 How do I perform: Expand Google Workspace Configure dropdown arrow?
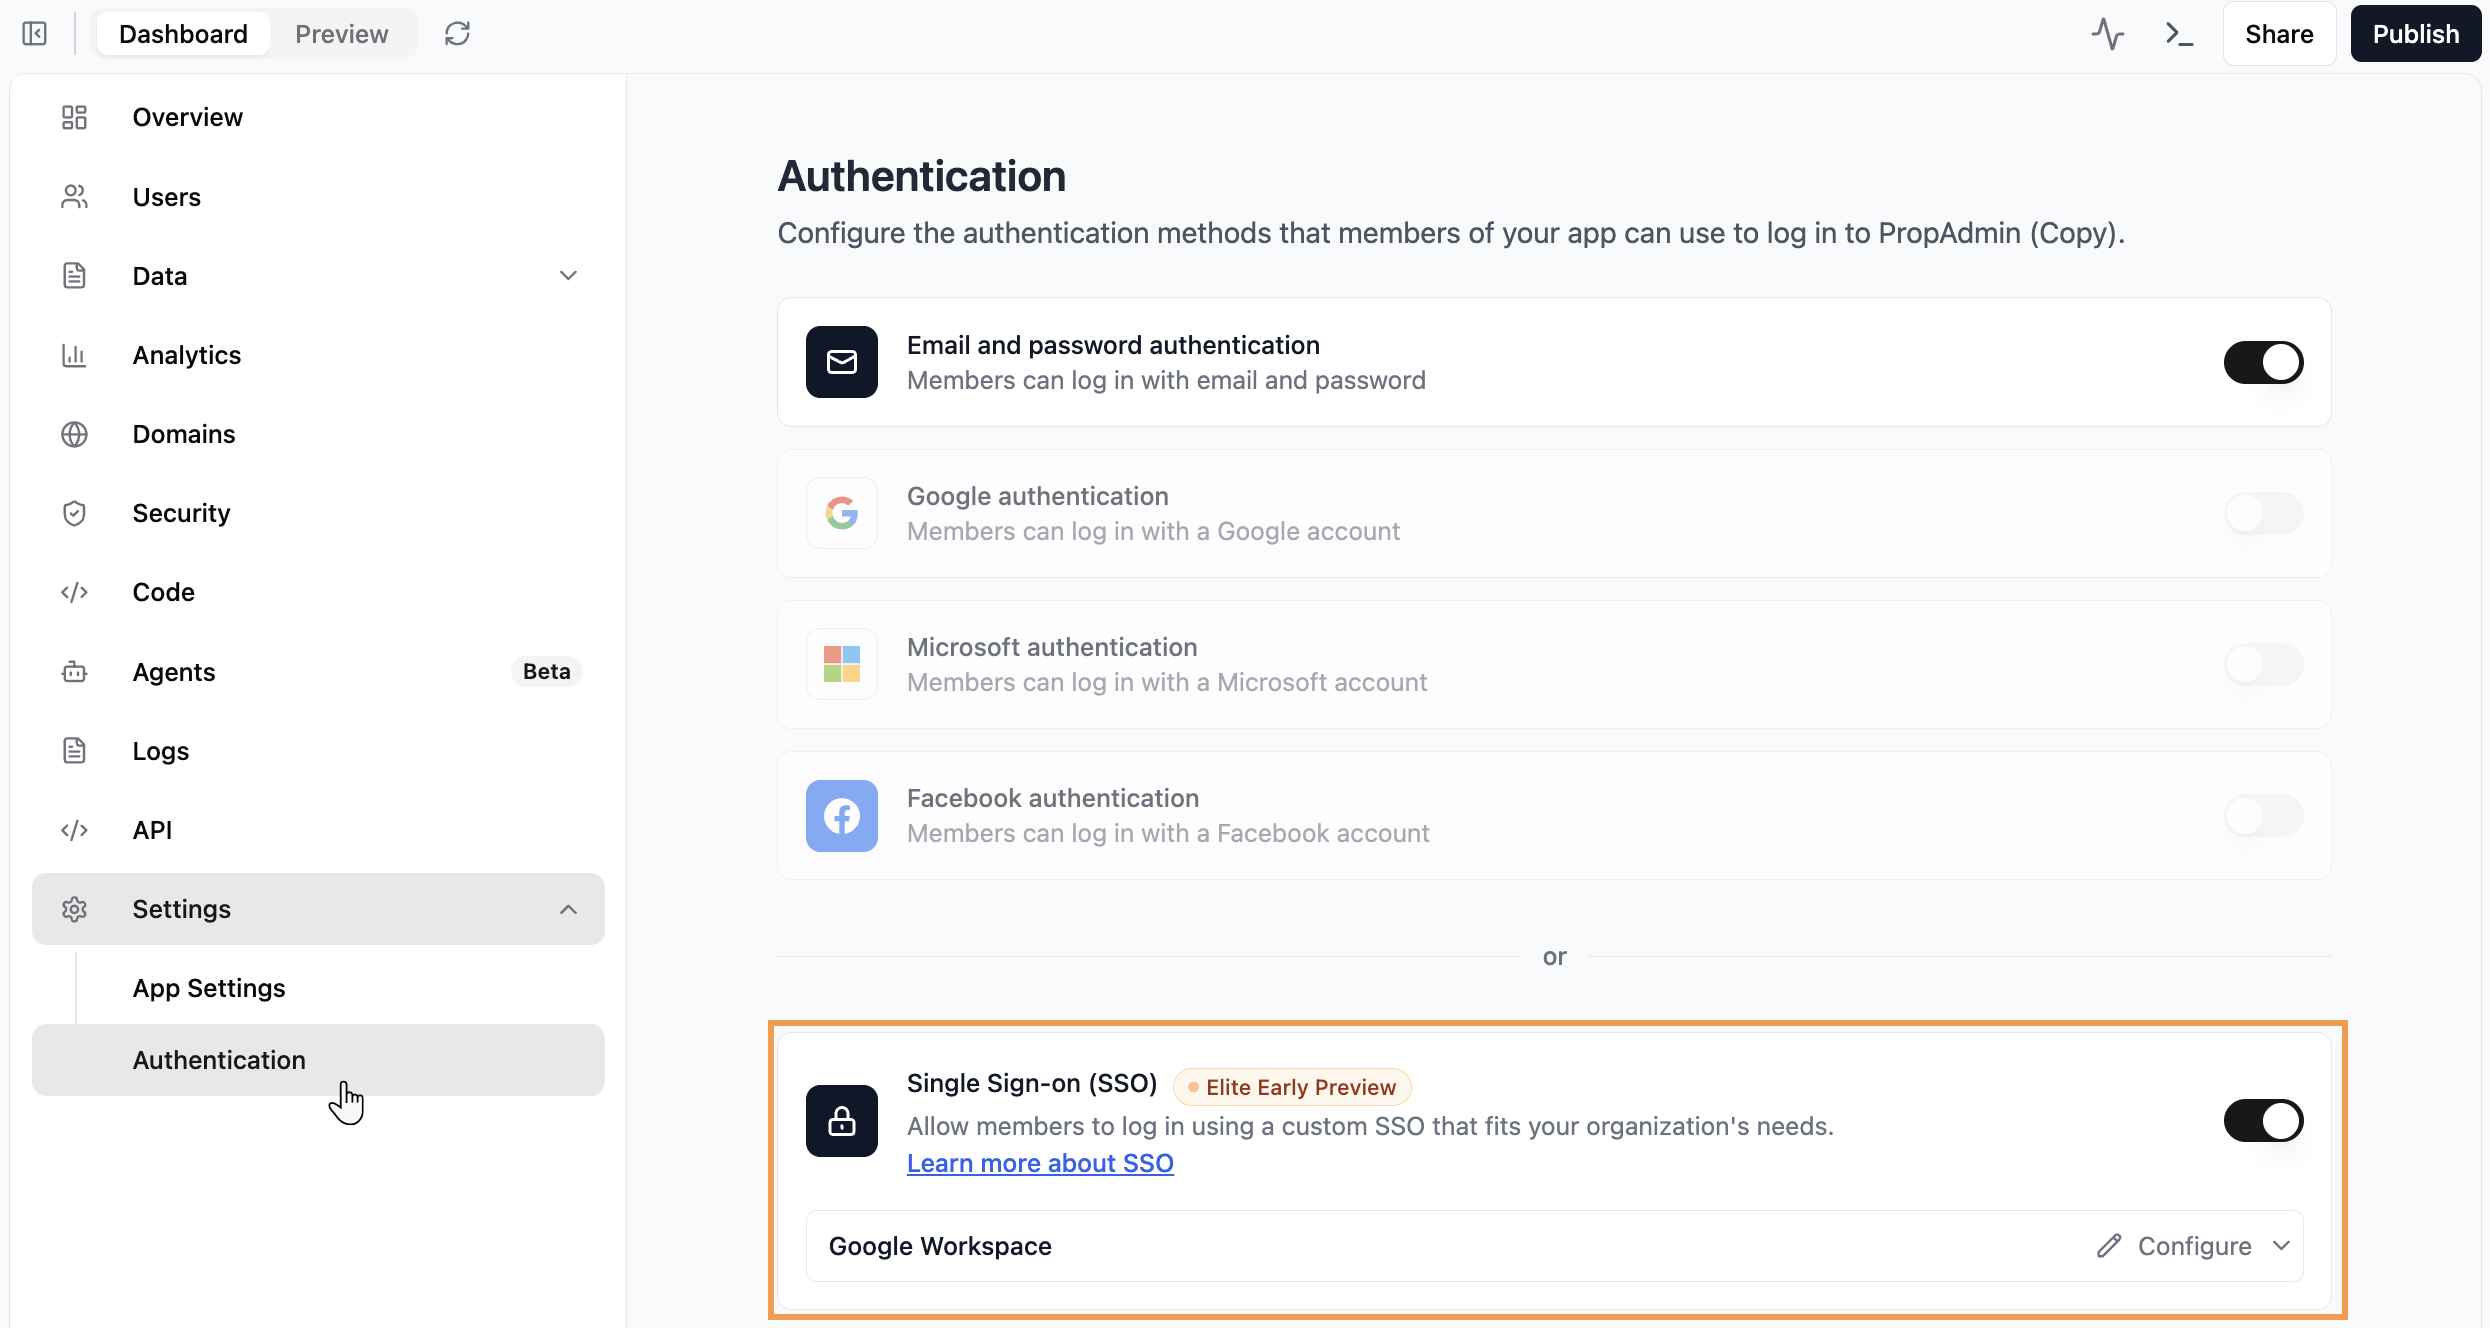pos(2281,1246)
